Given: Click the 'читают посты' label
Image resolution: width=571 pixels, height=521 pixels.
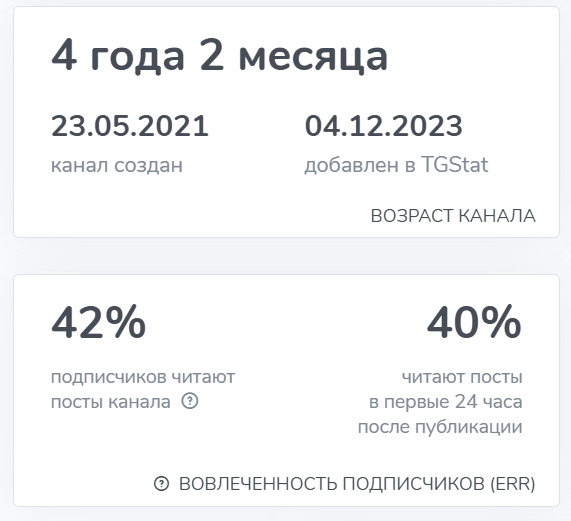Looking at the screenshot, I should point(462,377).
